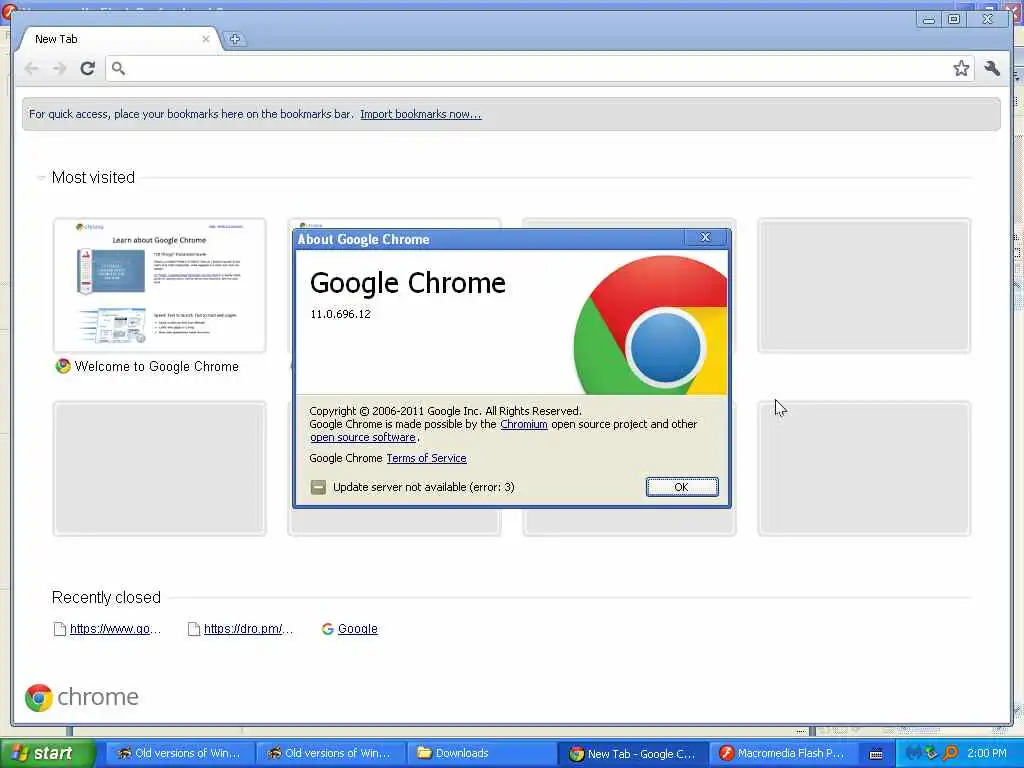This screenshot has width=1024, height=768.
Task: Click the update status icon
Action: click(x=318, y=487)
